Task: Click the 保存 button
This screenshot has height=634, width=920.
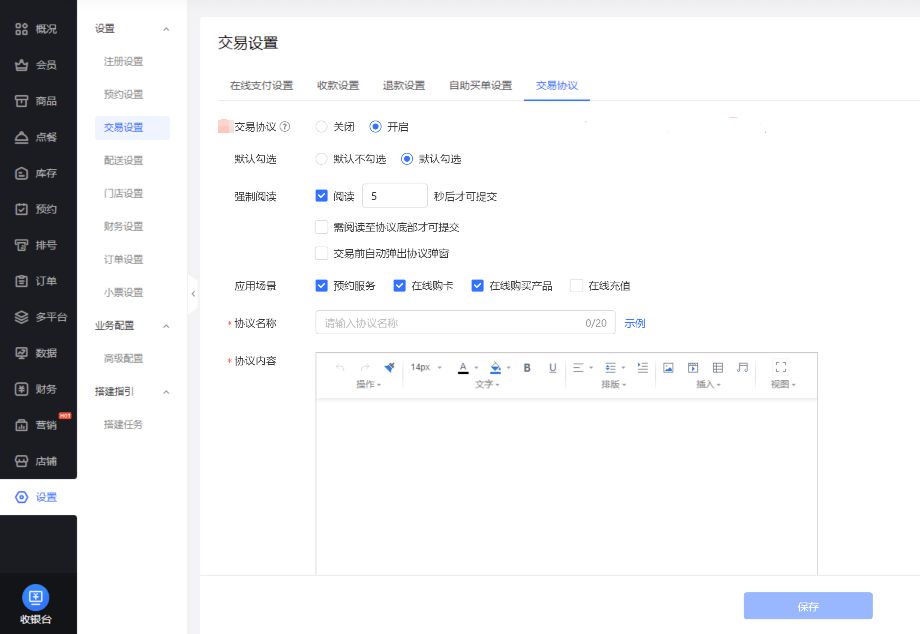Action: pos(808,606)
